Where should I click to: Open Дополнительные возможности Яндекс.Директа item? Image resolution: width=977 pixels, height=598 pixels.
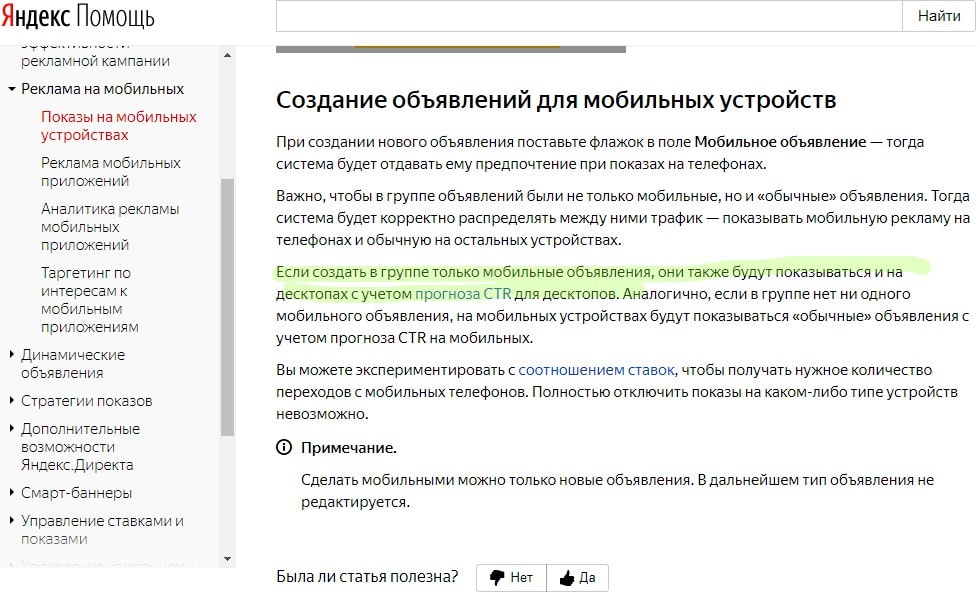(x=80, y=447)
